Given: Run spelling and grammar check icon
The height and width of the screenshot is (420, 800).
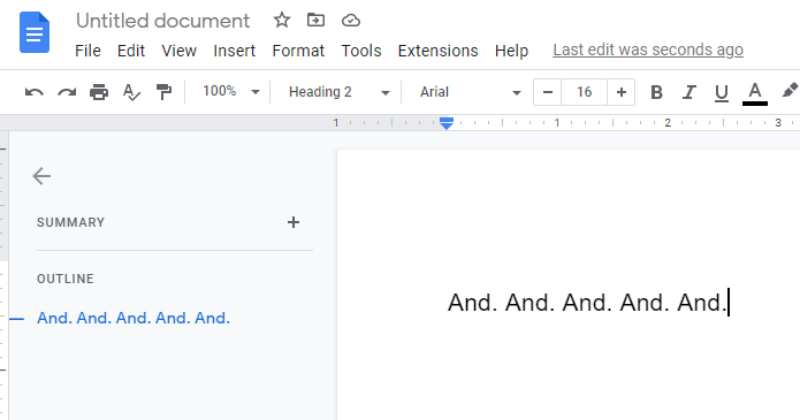Looking at the screenshot, I should tap(132, 92).
